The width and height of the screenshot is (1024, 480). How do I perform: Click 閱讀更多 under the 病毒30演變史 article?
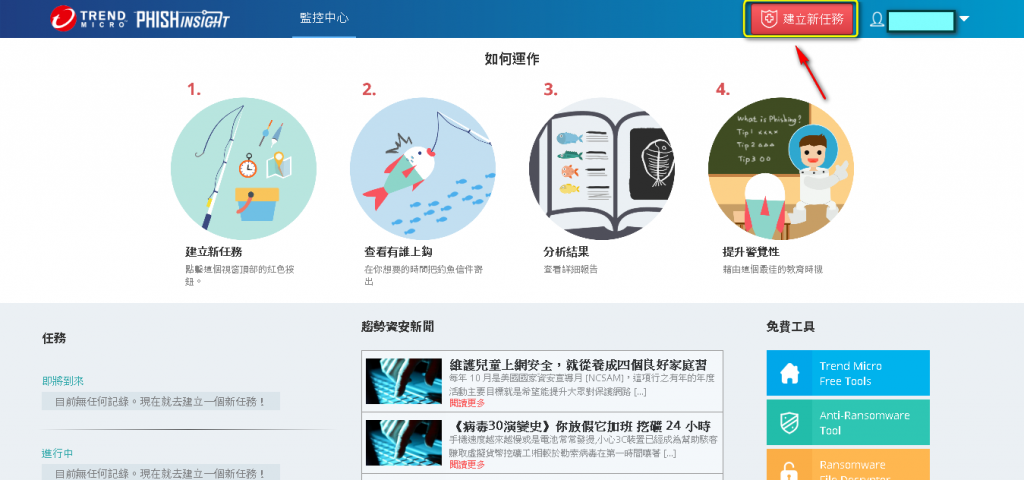467,464
